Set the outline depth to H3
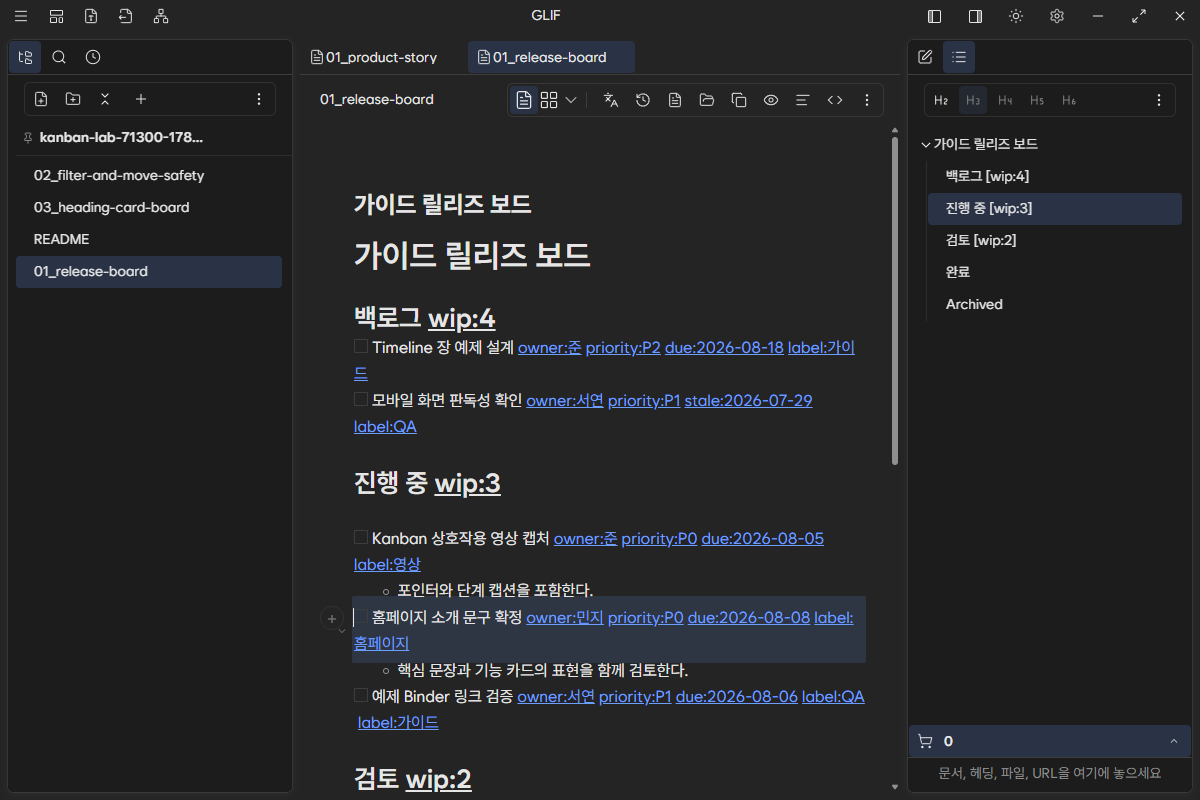 point(973,100)
